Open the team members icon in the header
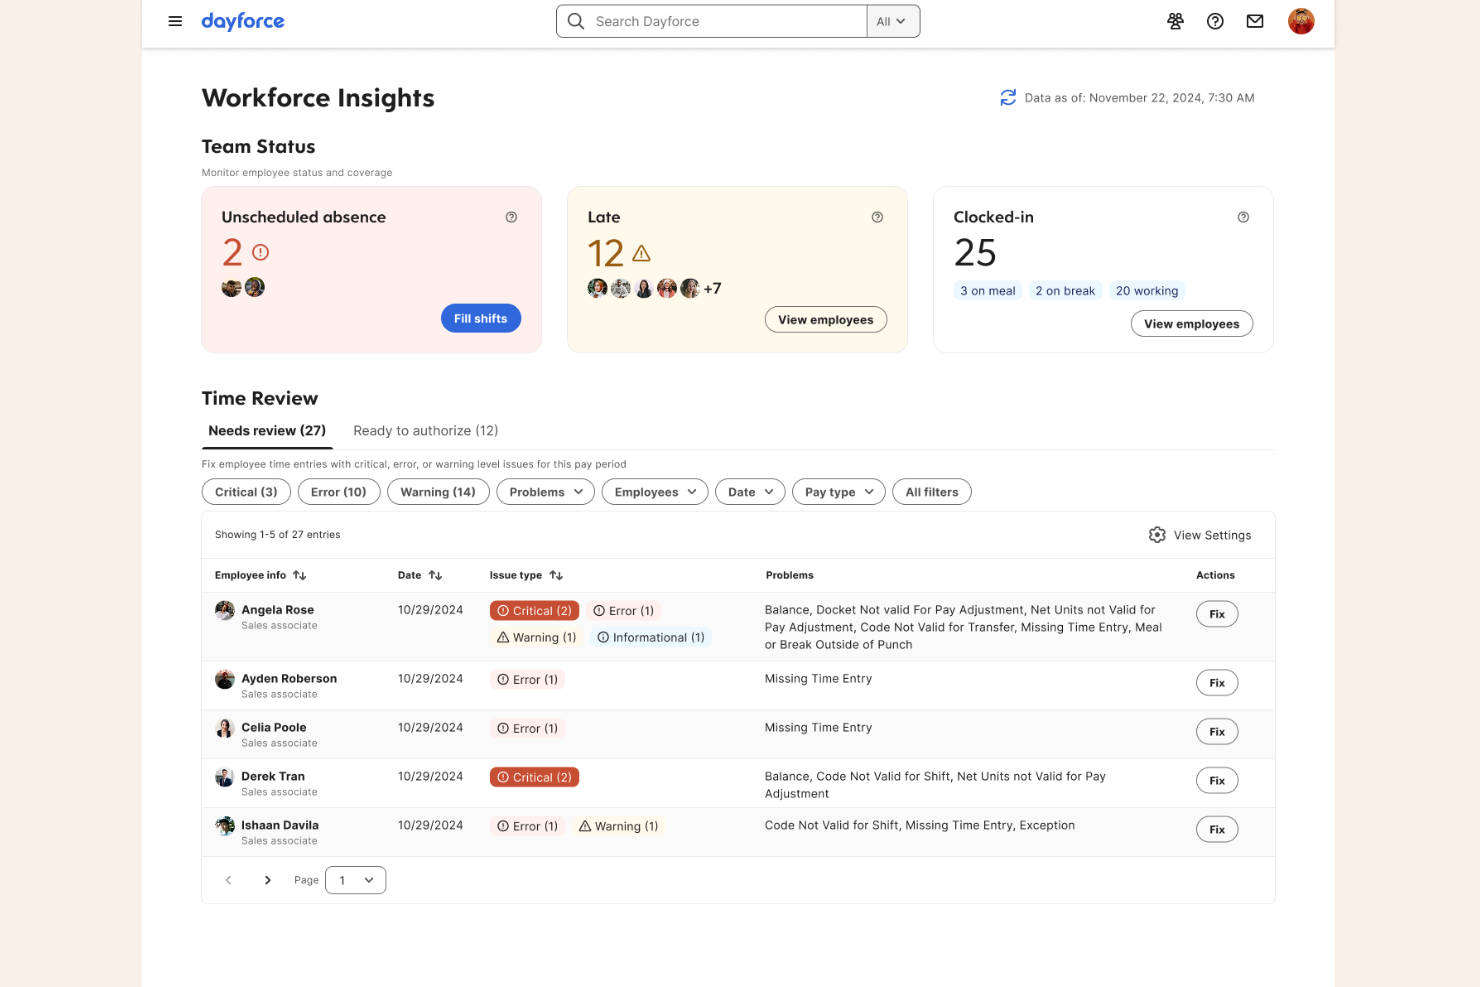Image resolution: width=1480 pixels, height=987 pixels. [x=1175, y=21]
